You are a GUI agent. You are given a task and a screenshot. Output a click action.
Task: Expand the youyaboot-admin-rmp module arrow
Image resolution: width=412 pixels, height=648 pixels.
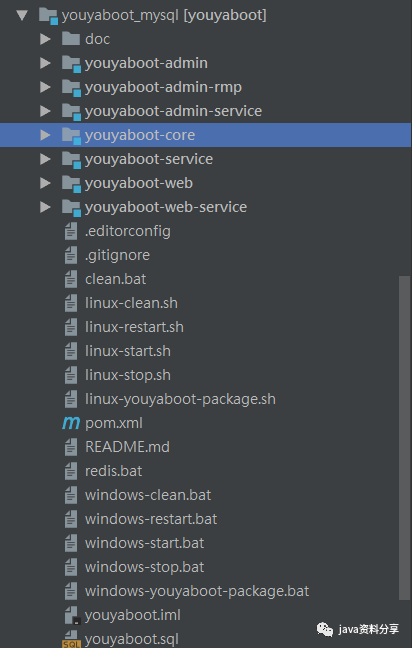coord(45,87)
